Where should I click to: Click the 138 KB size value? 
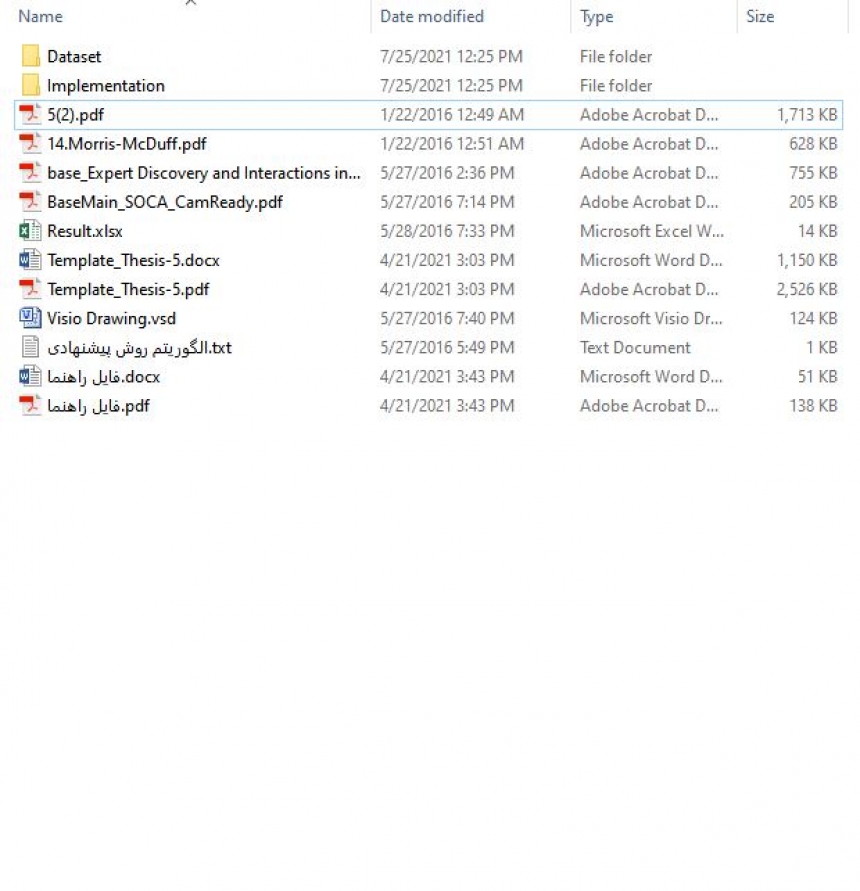[x=813, y=405]
